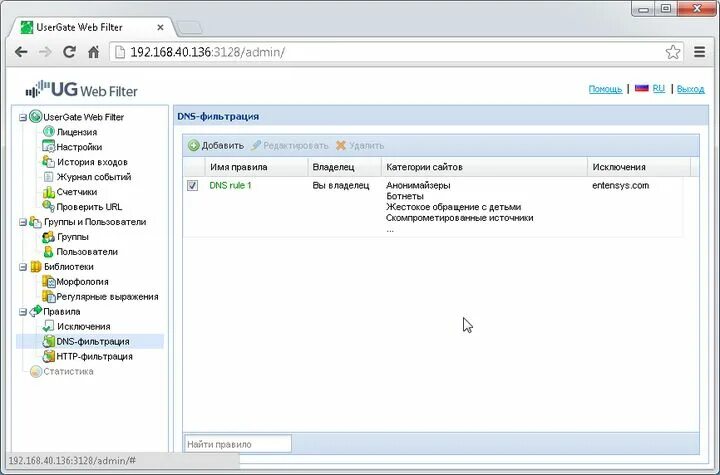The width and height of the screenshot is (720, 475).
Task: Click the green plus Добавить icon
Action: pos(194,146)
